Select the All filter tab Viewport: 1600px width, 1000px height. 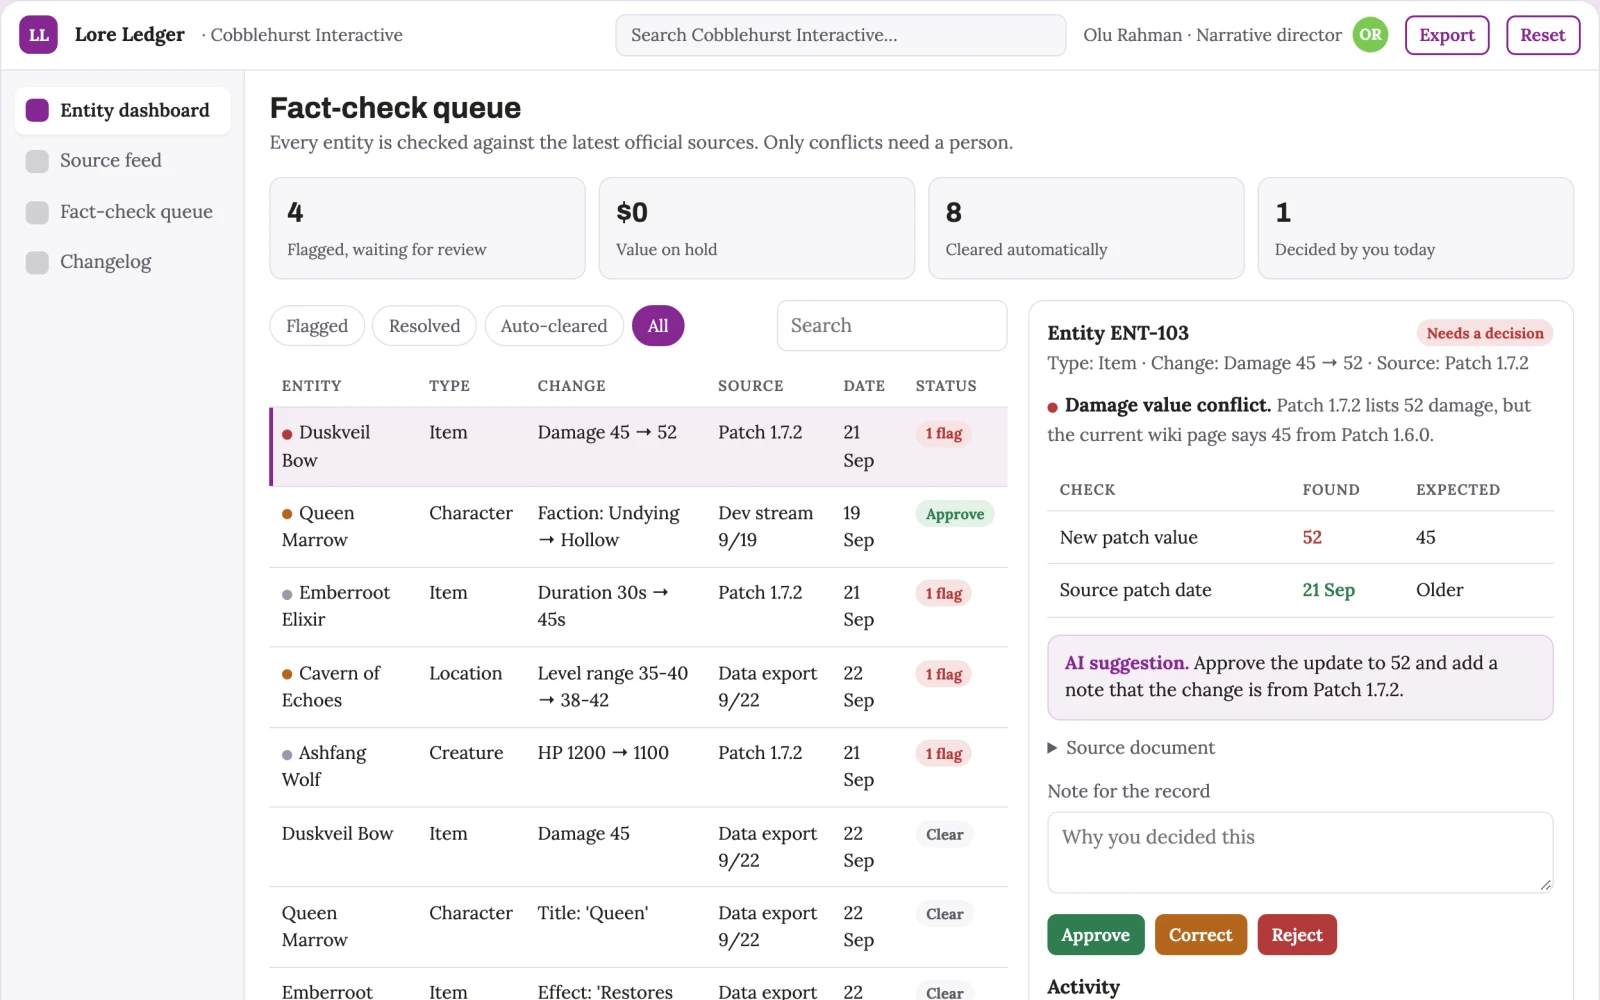(x=658, y=326)
